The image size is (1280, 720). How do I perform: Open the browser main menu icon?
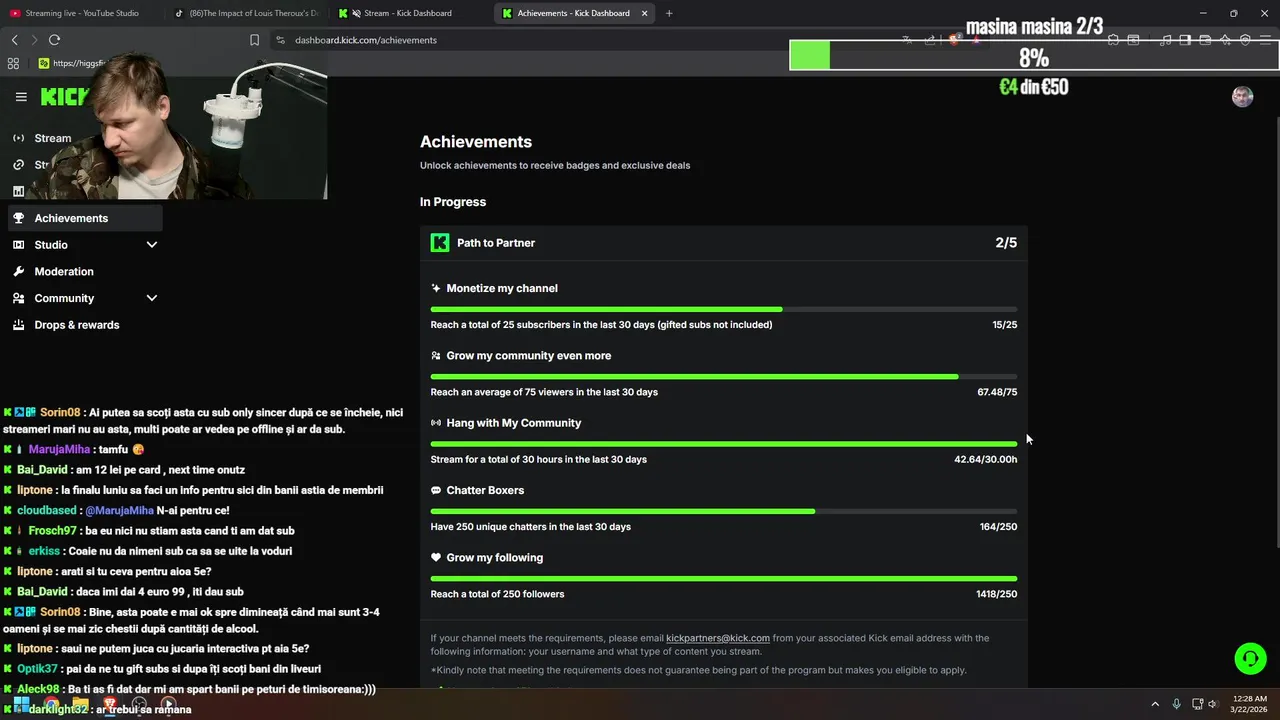point(1265,40)
